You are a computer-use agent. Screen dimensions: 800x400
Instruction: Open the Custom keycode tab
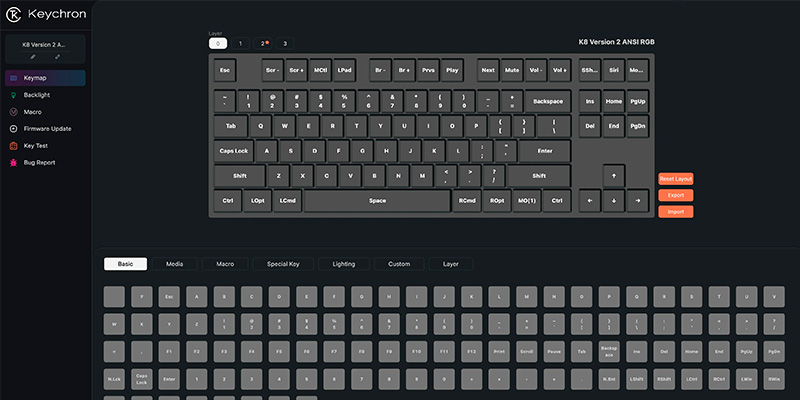point(399,264)
